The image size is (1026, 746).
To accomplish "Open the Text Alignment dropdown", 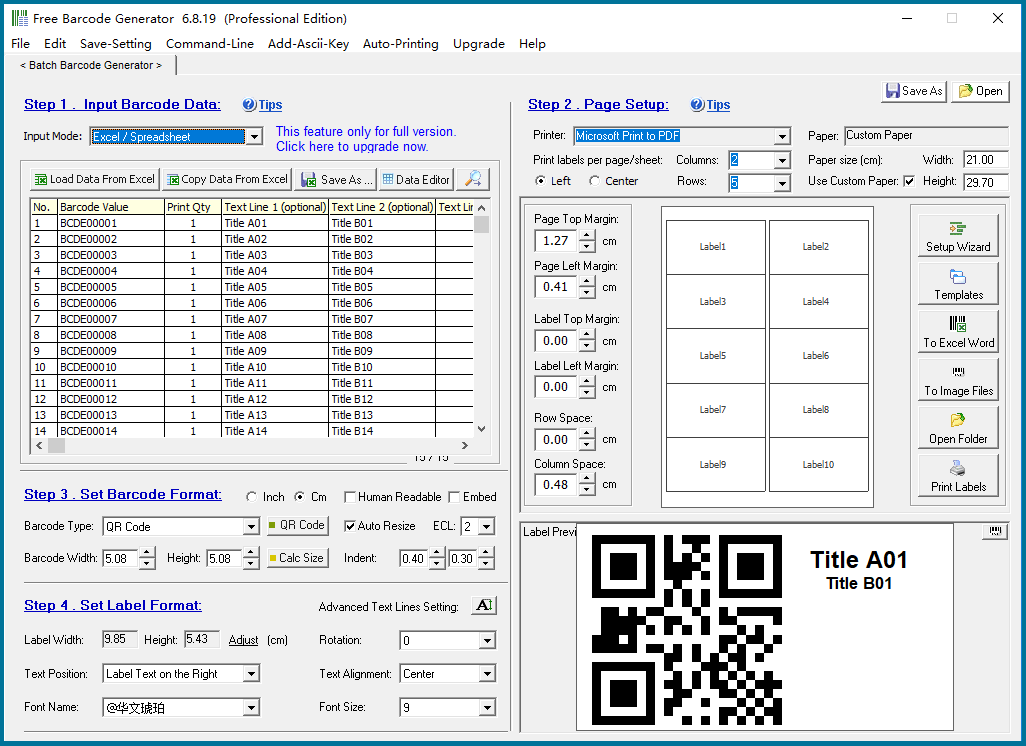I will point(487,674).
